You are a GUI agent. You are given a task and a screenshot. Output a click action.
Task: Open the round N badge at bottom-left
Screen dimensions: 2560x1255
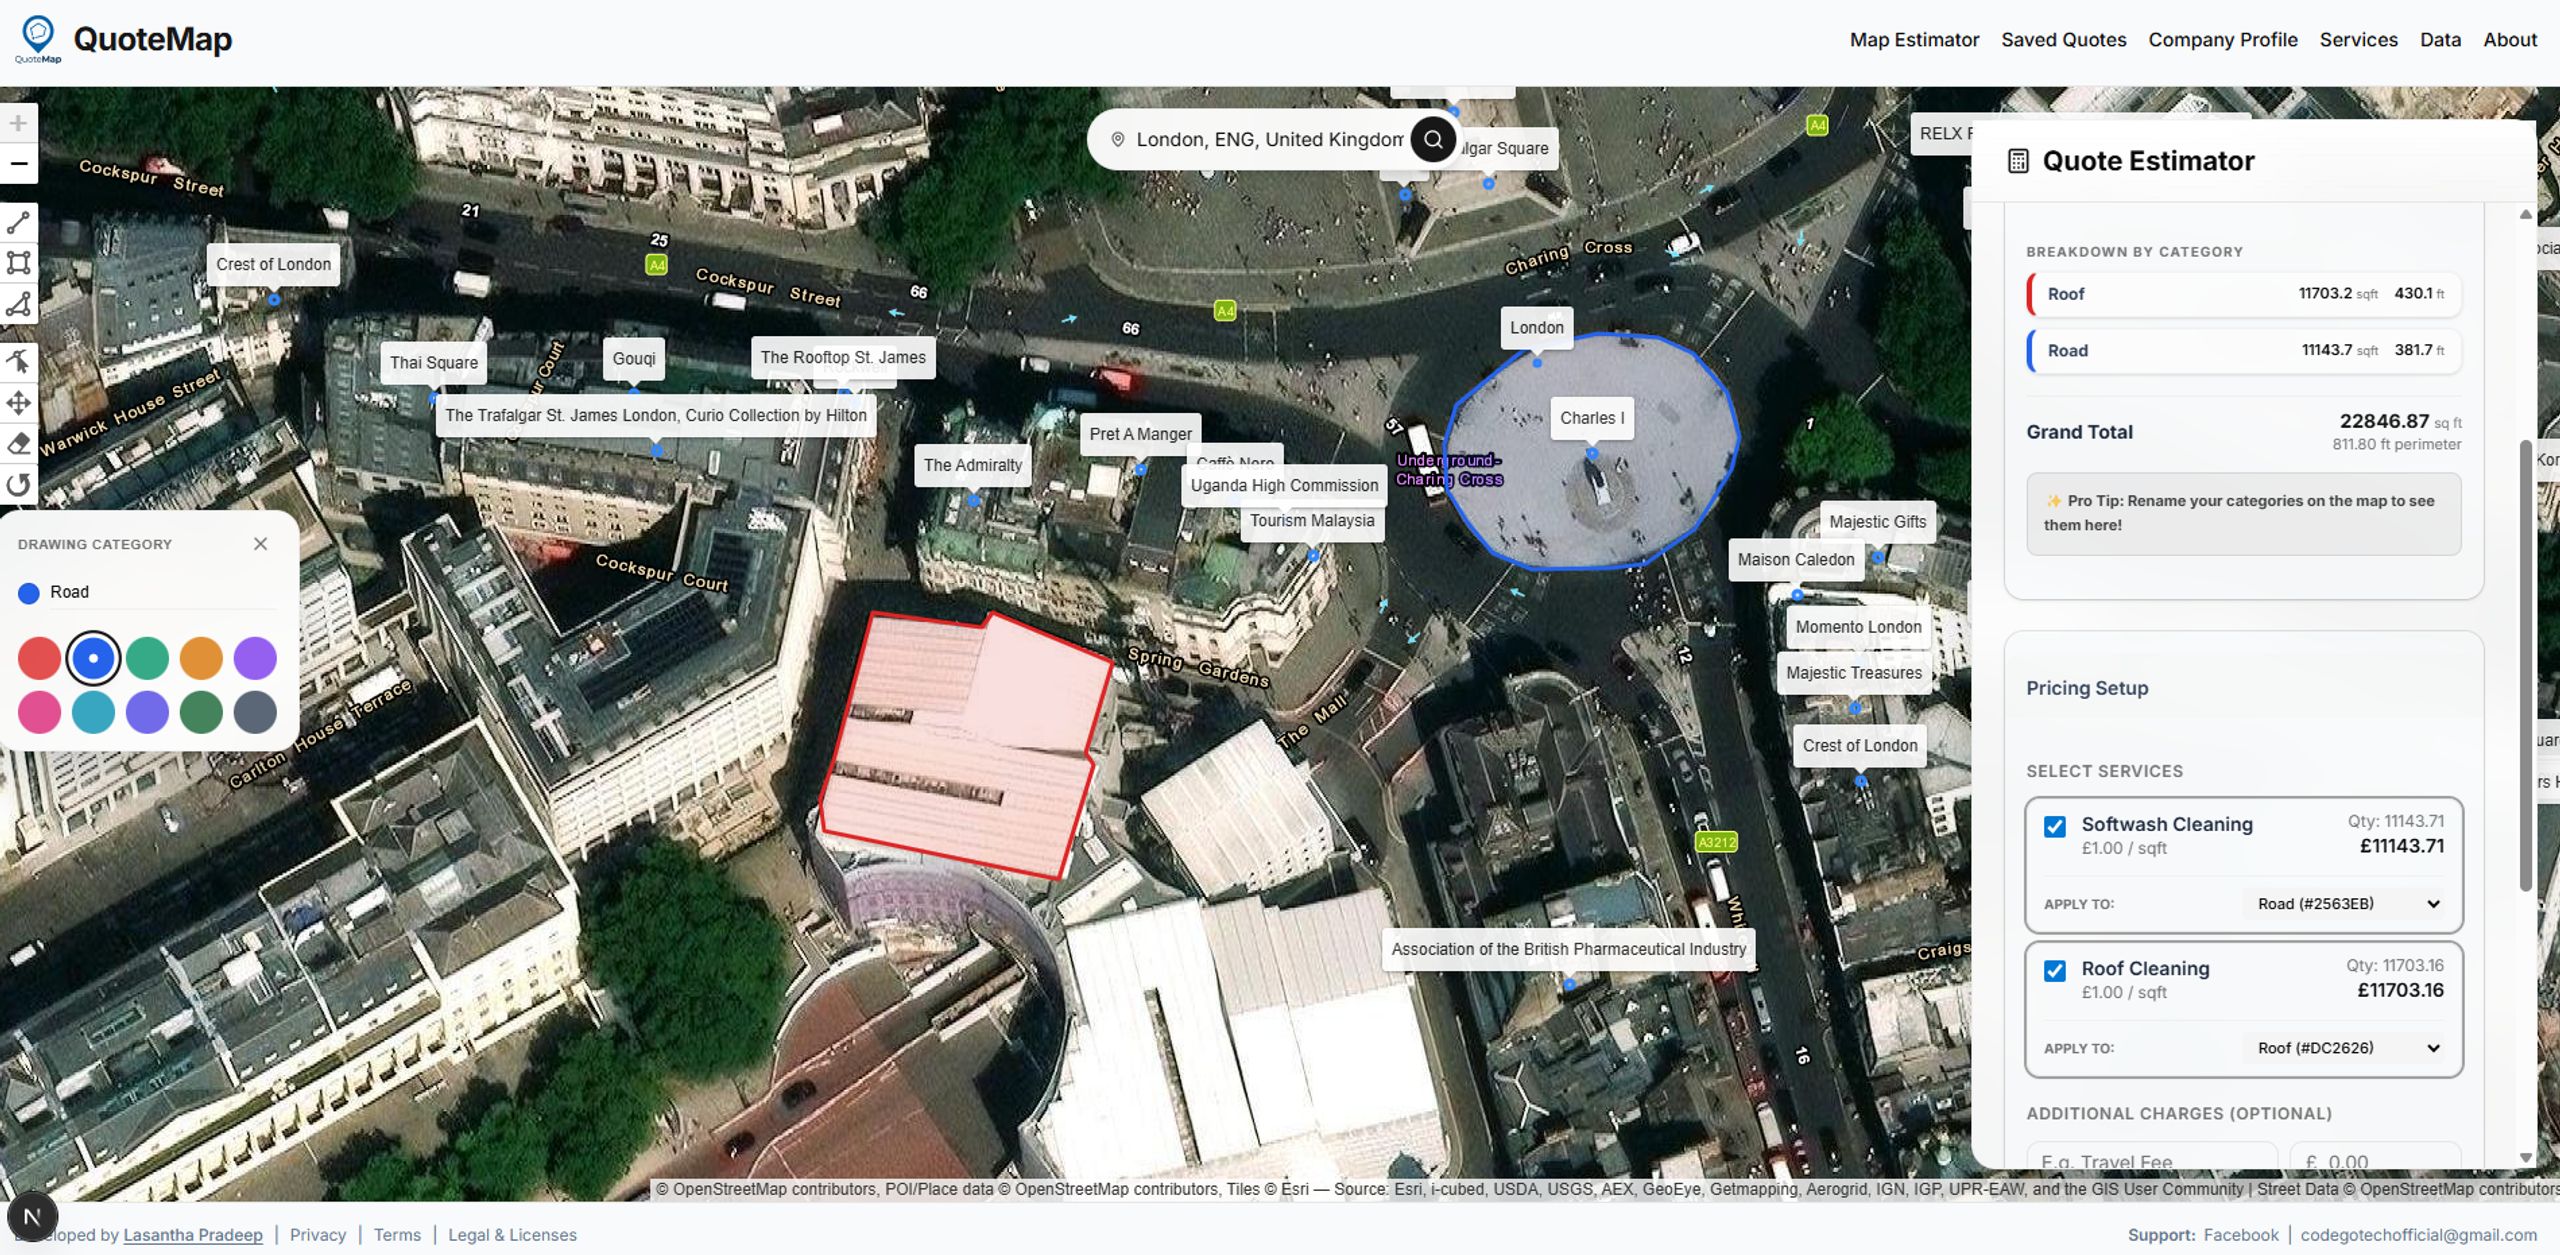point(32,1217)
